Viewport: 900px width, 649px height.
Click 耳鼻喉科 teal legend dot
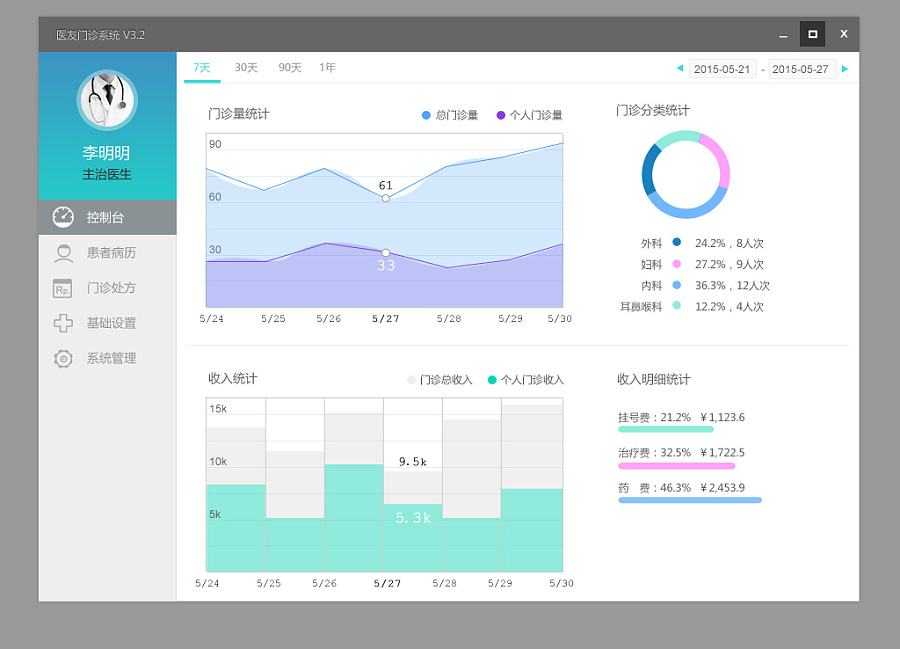(677, 306)
